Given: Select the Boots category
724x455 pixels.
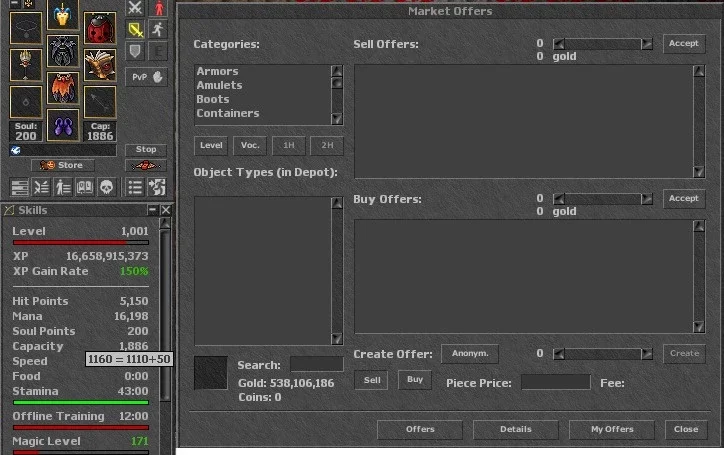Looking at the screenshot, I should (212, 99).
